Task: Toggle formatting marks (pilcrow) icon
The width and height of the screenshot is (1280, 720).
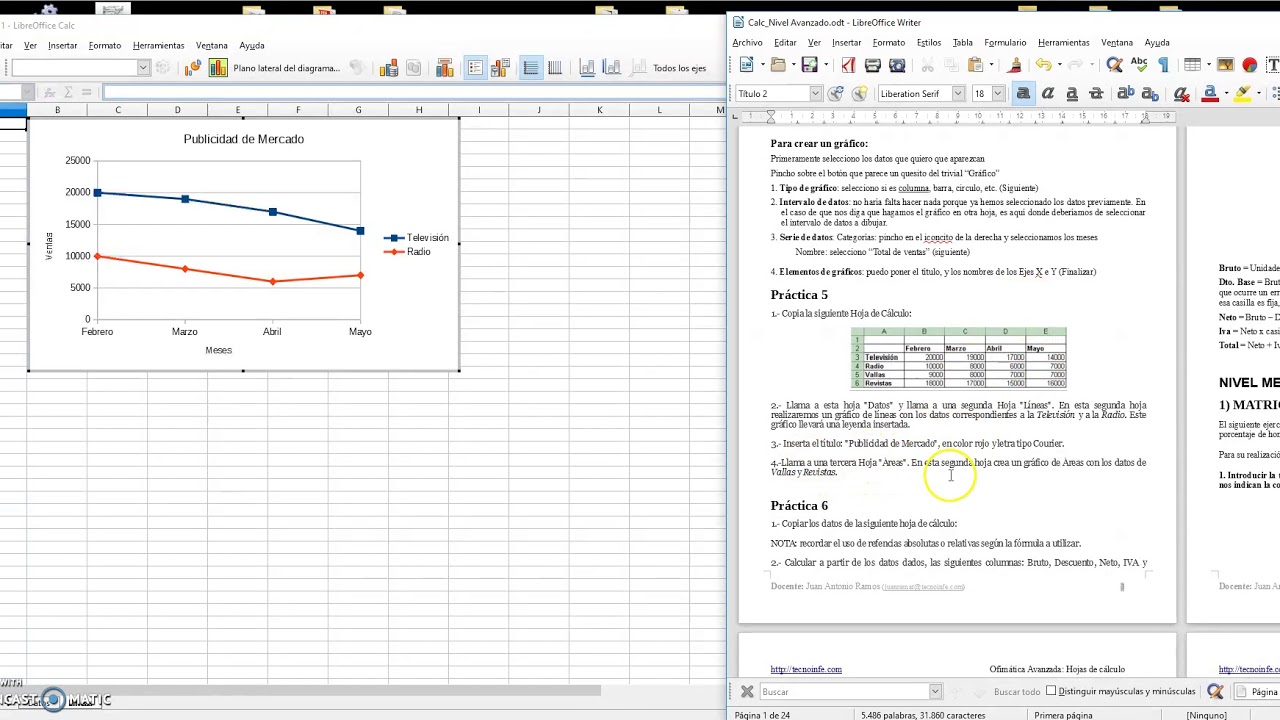Action: coord(1163,65)
